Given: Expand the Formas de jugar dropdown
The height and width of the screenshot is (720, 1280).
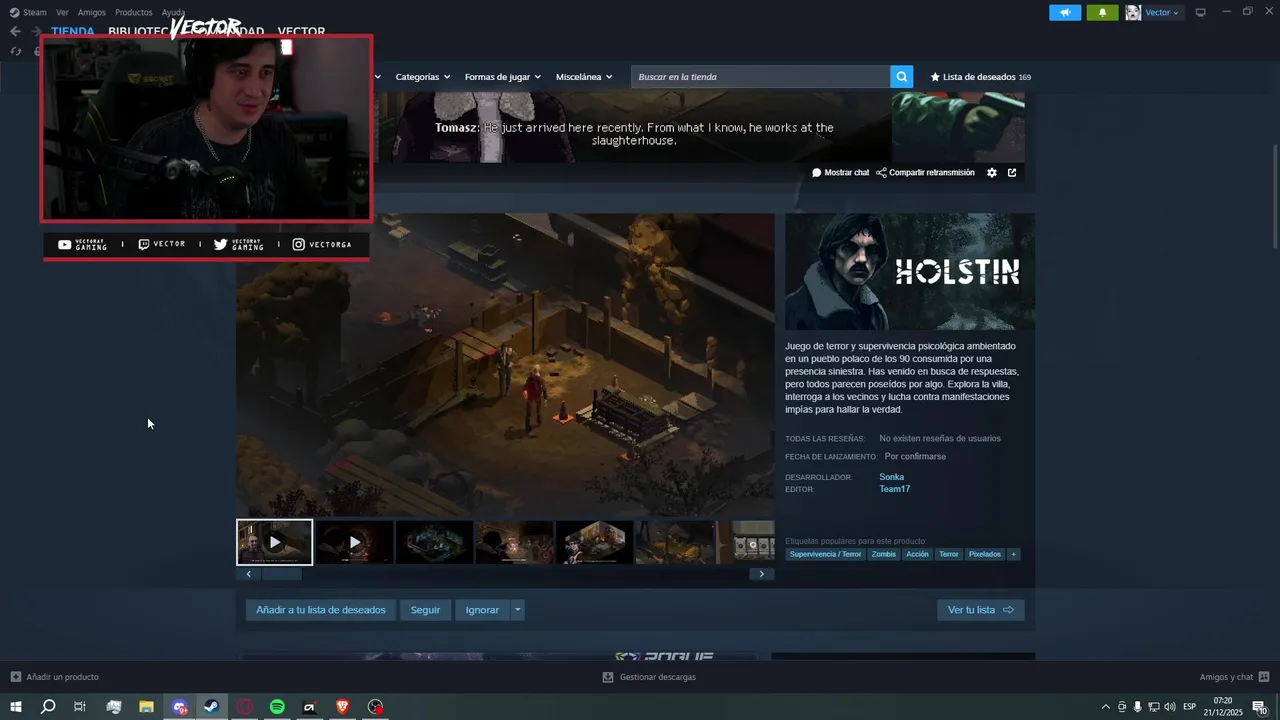Looking at the screenshot, I should click(503, 77).
